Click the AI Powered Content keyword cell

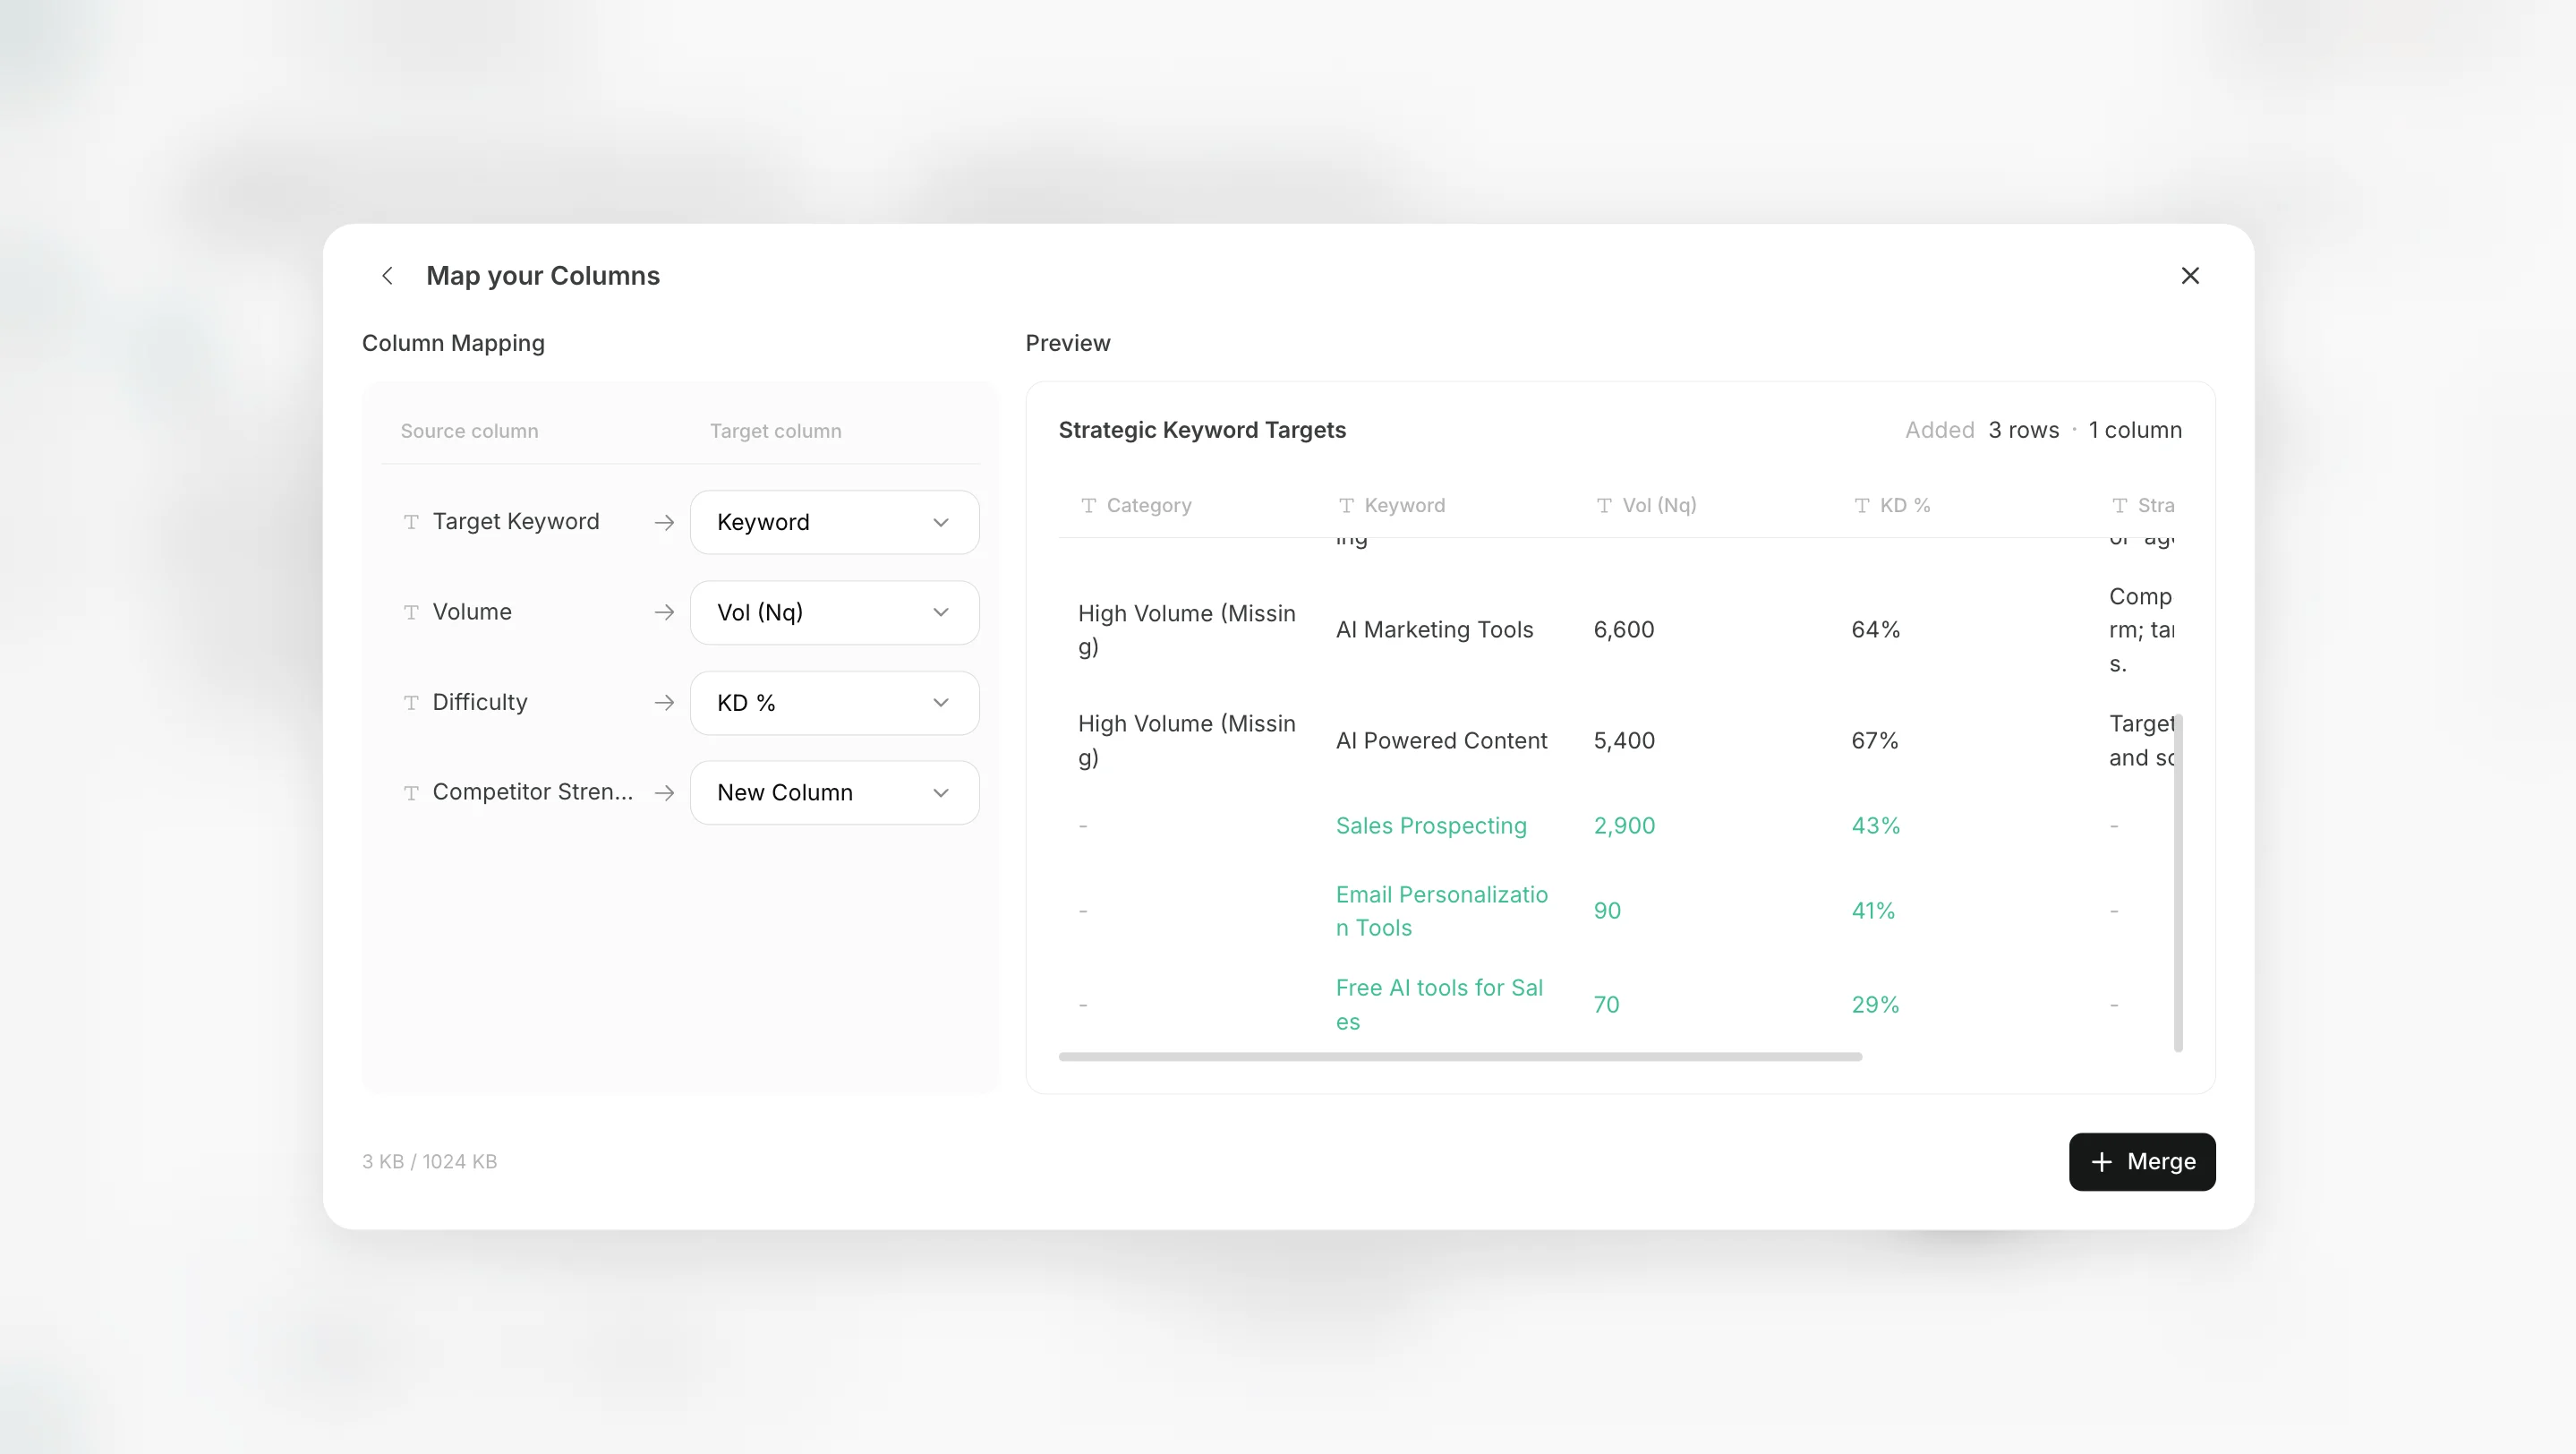pos(1441,741)
